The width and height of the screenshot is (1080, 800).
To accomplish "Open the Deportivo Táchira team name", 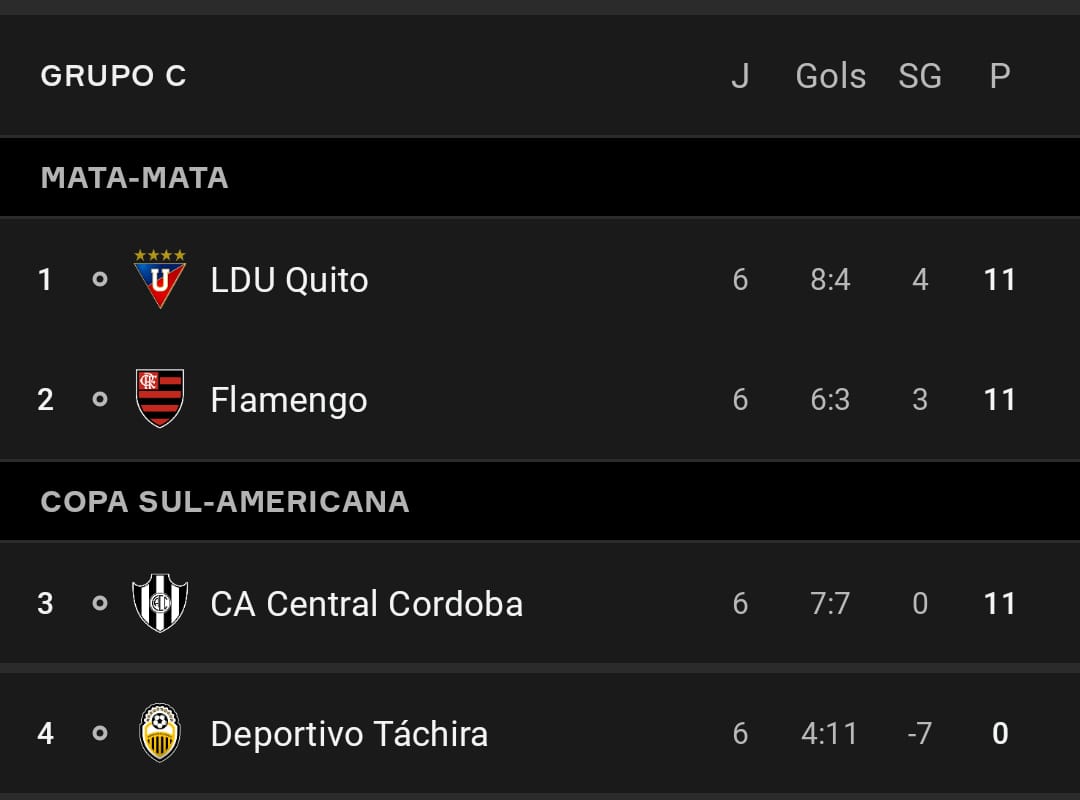I will coord(349,733).
